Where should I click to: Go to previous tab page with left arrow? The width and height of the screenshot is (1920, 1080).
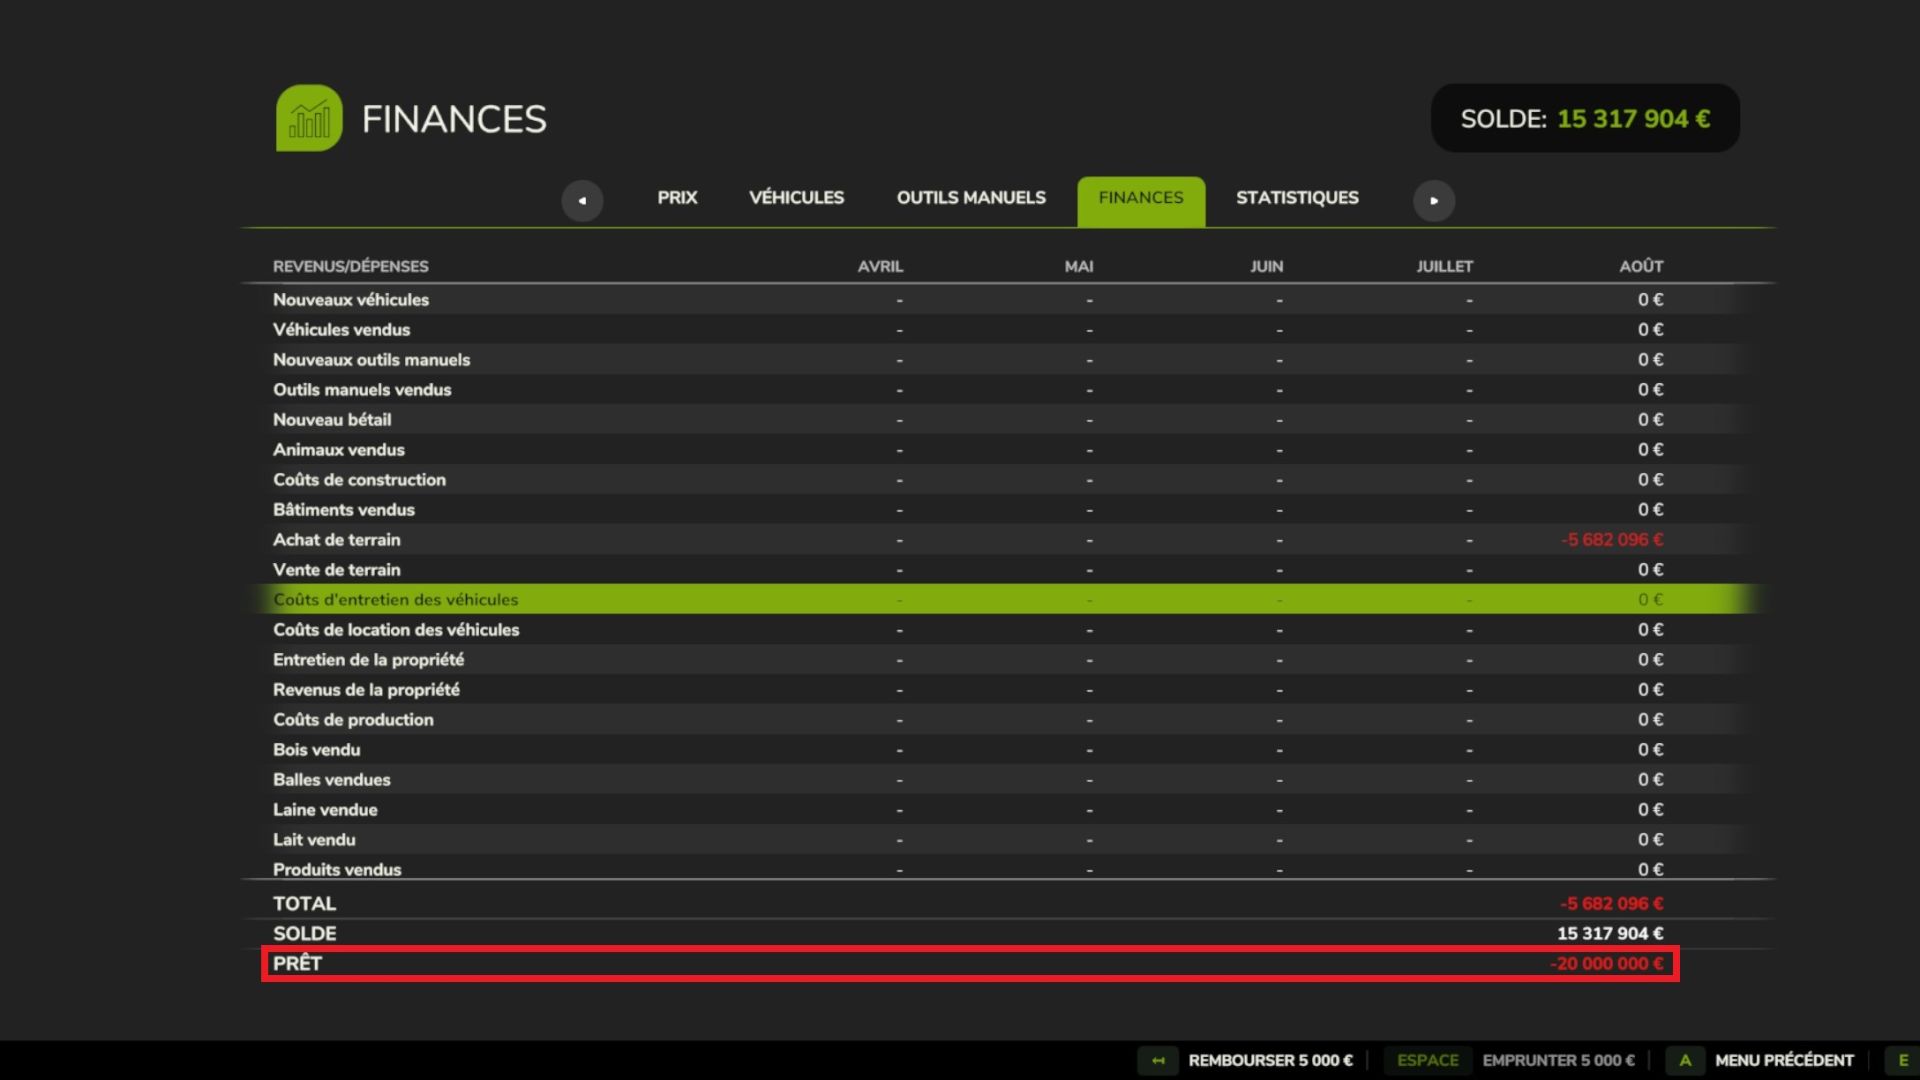tap(582, 200)
